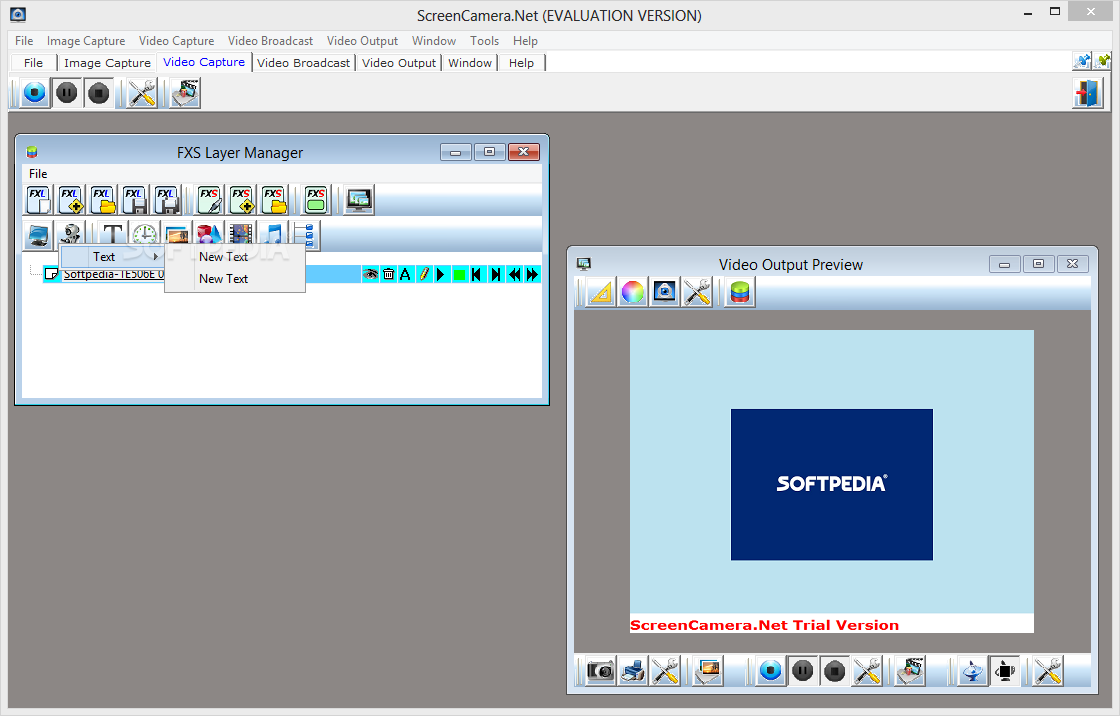Open the color wheel in Video Output Preview toolbar

[633, 292]
